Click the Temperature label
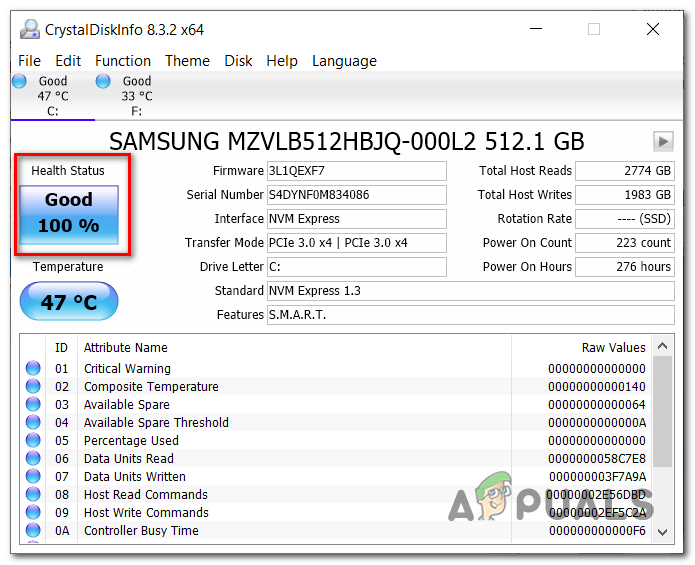 pyautogui.click(x=68, y=267)
